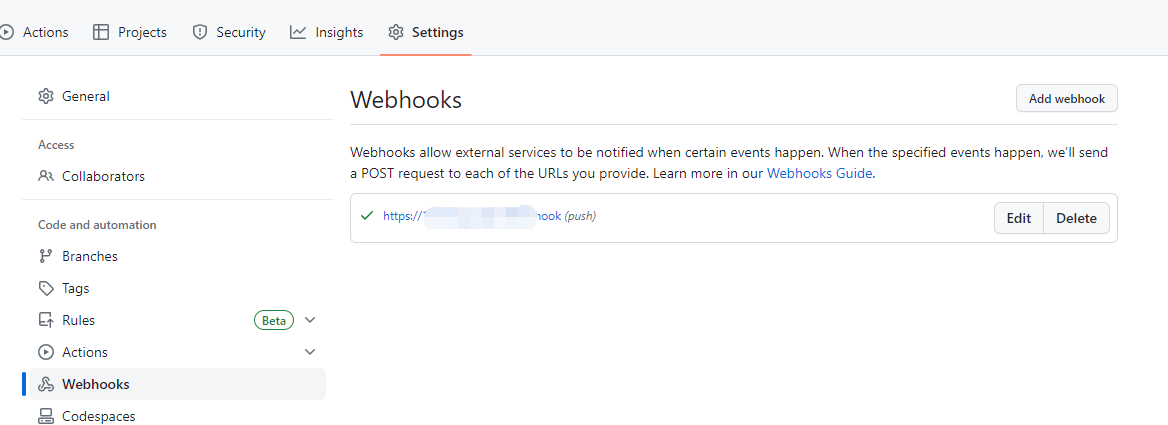Click the Settings gear icon in top navigation
This screenshot has height=425, width=1168.
(396, 32)
